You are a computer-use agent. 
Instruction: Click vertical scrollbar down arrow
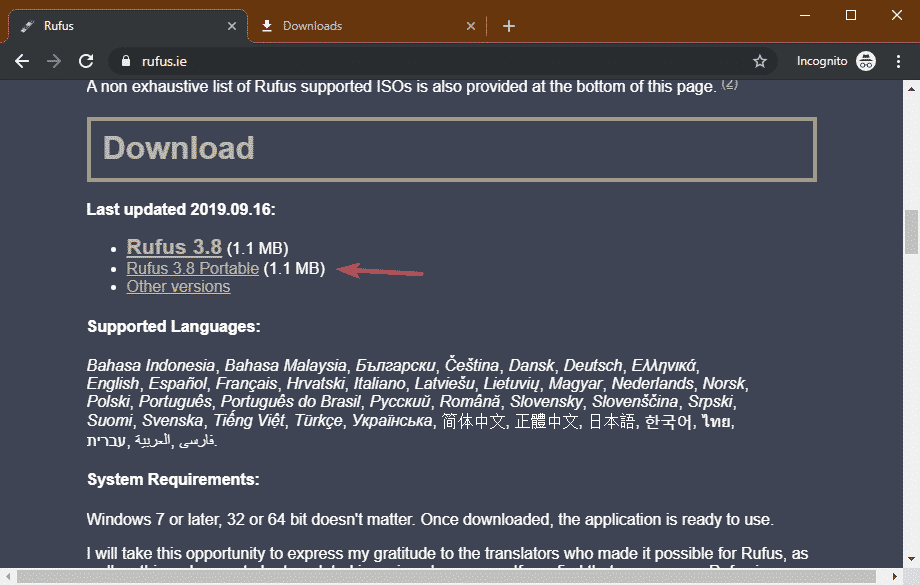(x=911, y=559)
